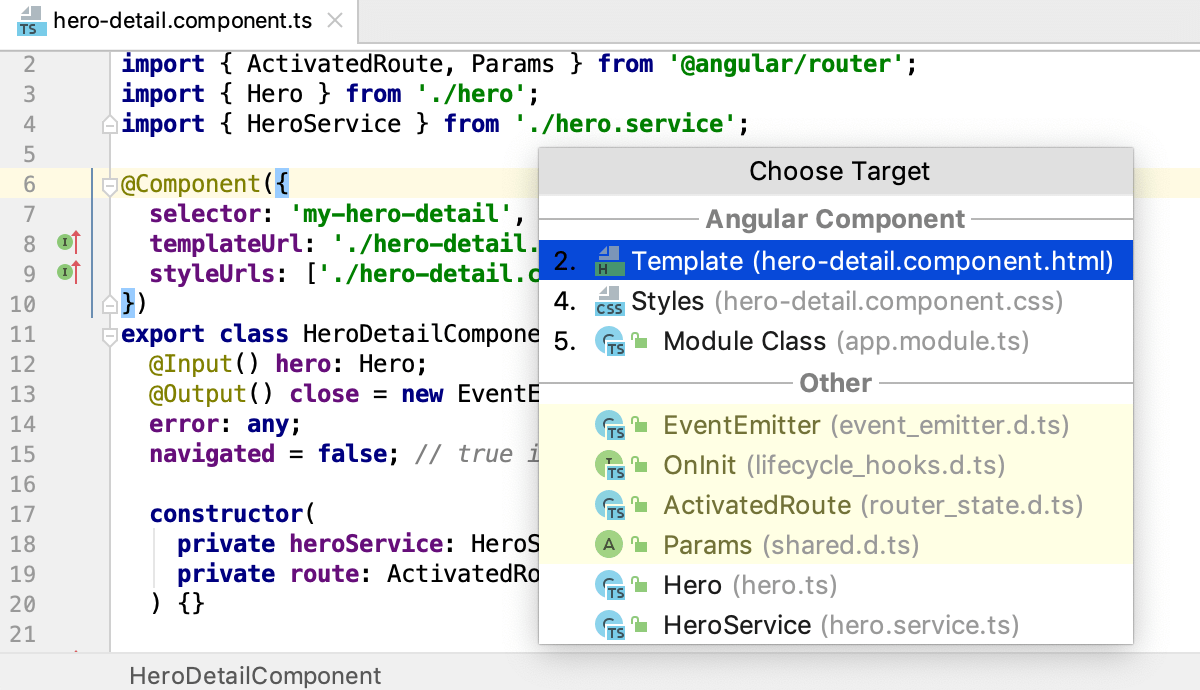Click the EventEmitter class icon in list
The width and height of the screenshot is (1200, 690).
[x=609, y=425]
